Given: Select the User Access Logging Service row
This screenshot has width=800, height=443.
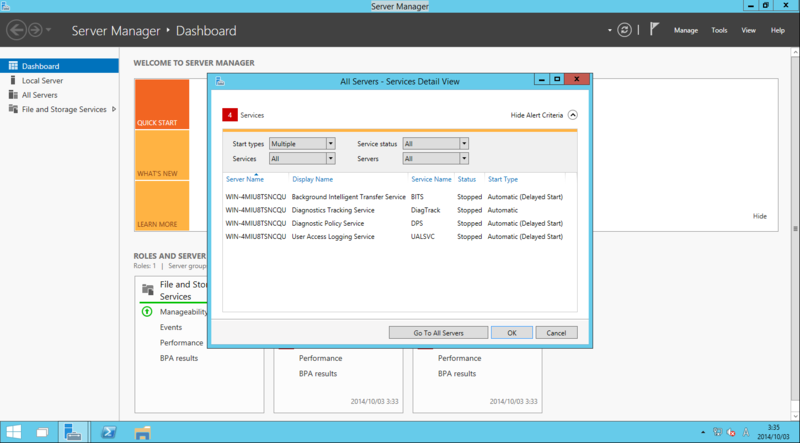Looking at the screenshot, I should pyautogui.click(x=399, y=236).
